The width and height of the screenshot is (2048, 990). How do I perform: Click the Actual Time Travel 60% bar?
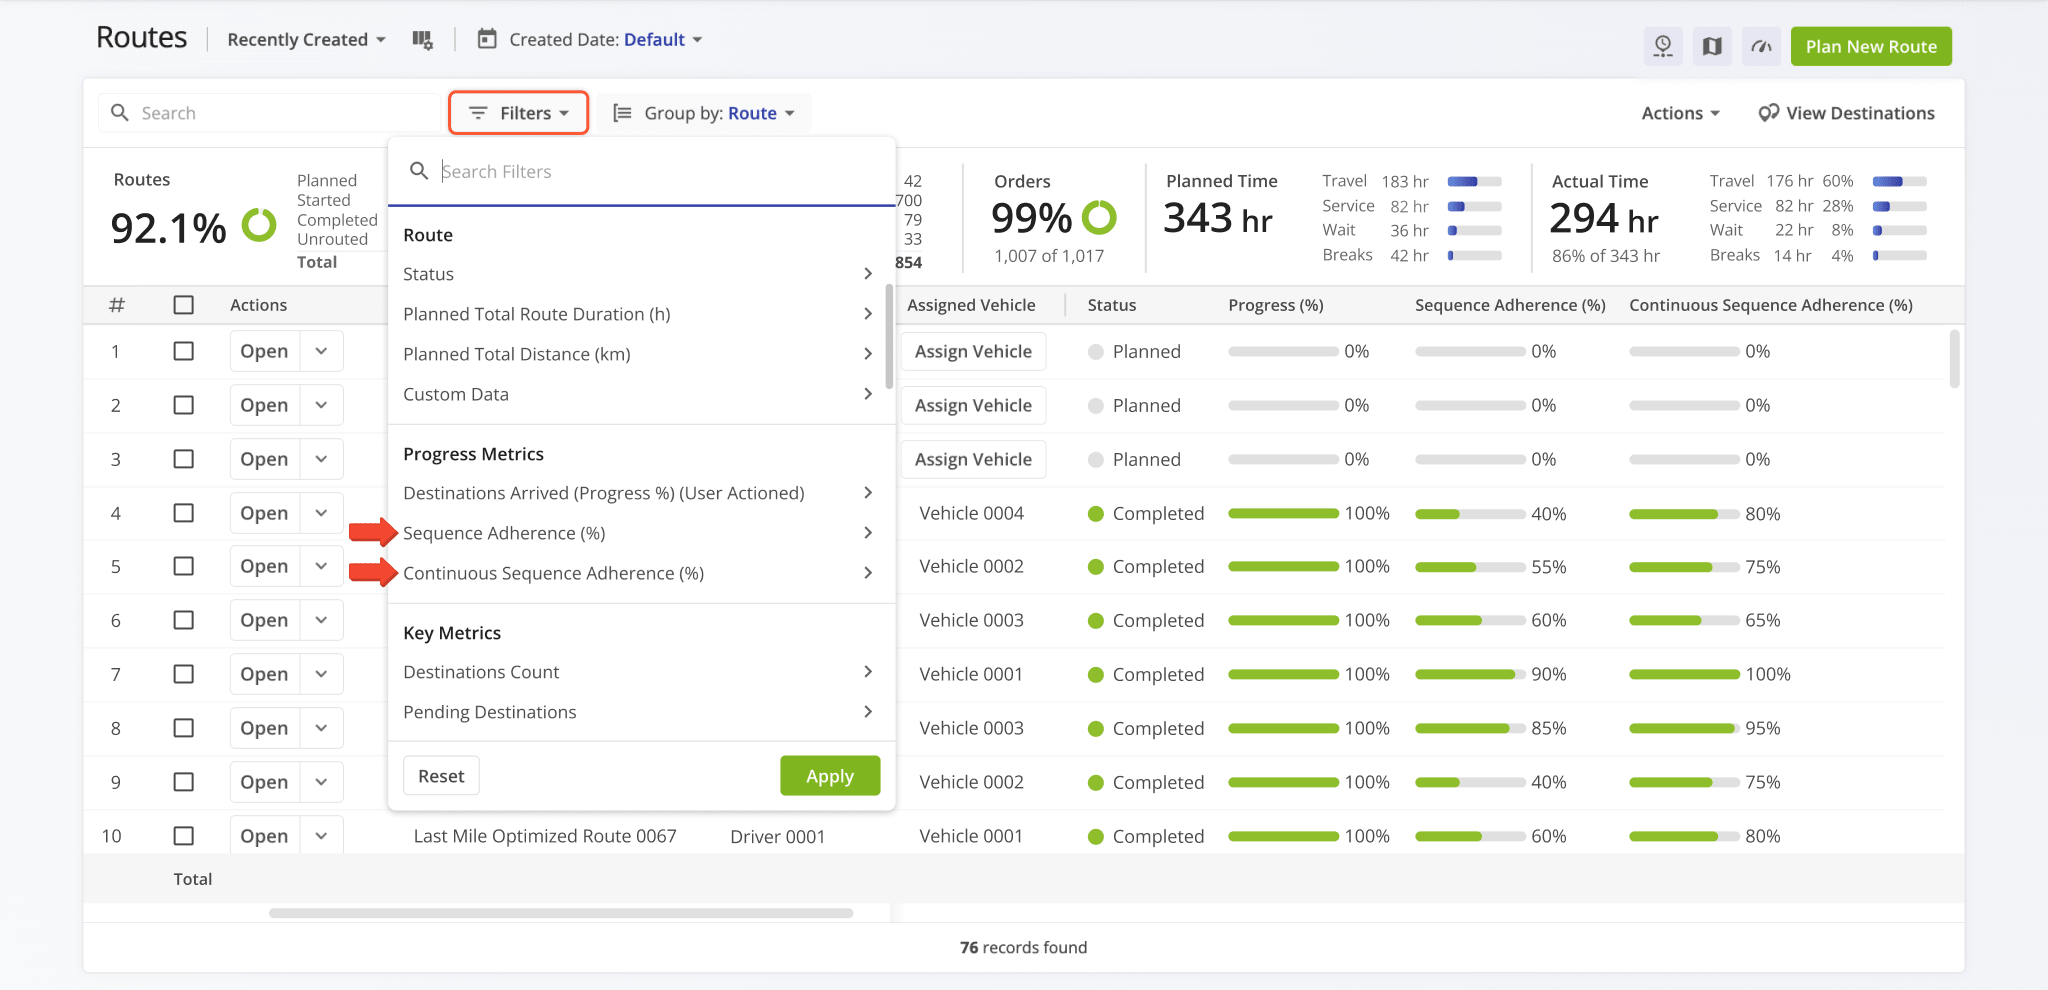point(1899,181)
